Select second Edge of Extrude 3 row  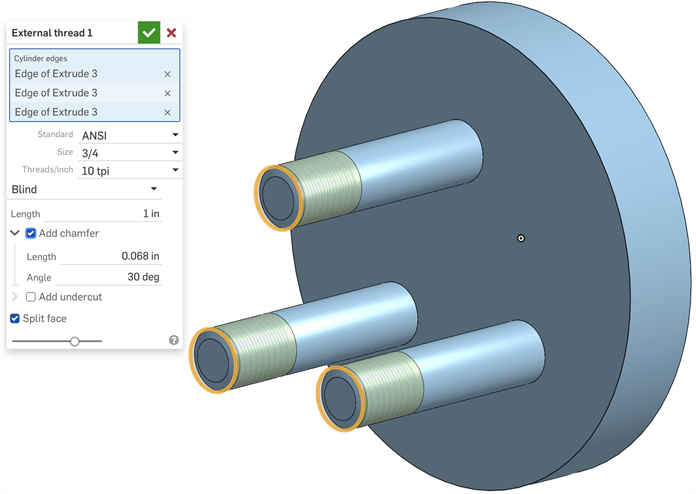tap(95, 93)
